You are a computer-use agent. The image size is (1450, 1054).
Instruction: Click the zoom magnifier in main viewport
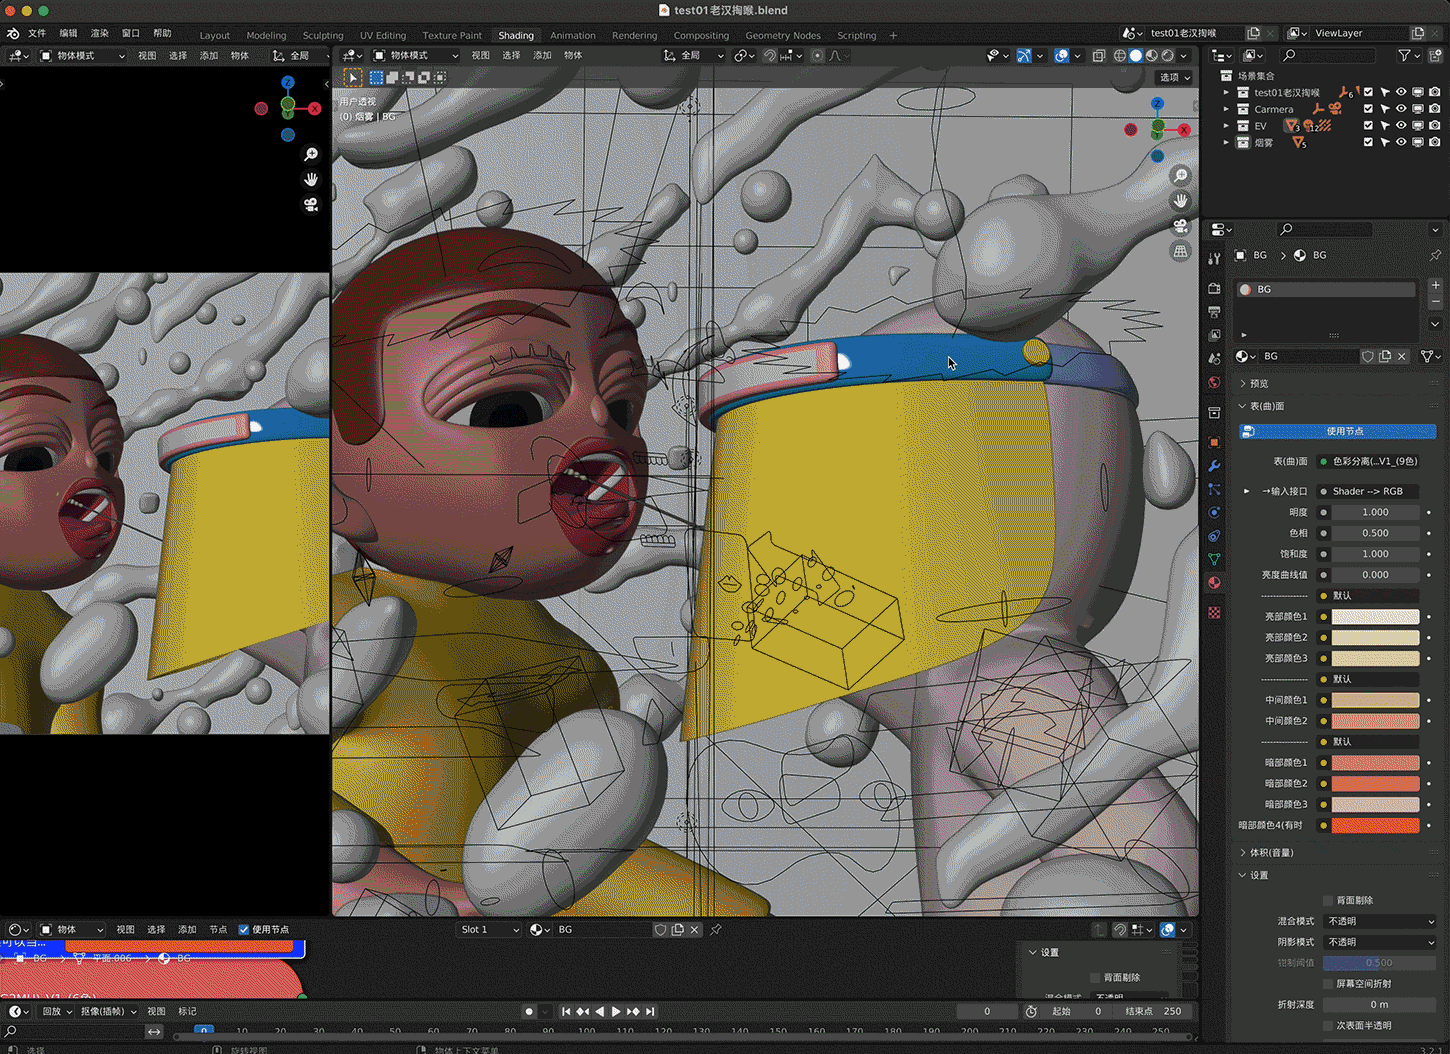click(1181, 175)
